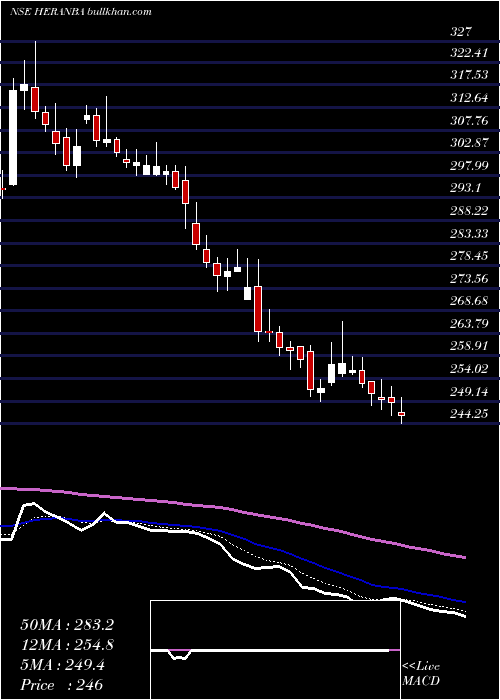Select the 268.68 axis label
This screenshot has width=500, height=700.
469,301
